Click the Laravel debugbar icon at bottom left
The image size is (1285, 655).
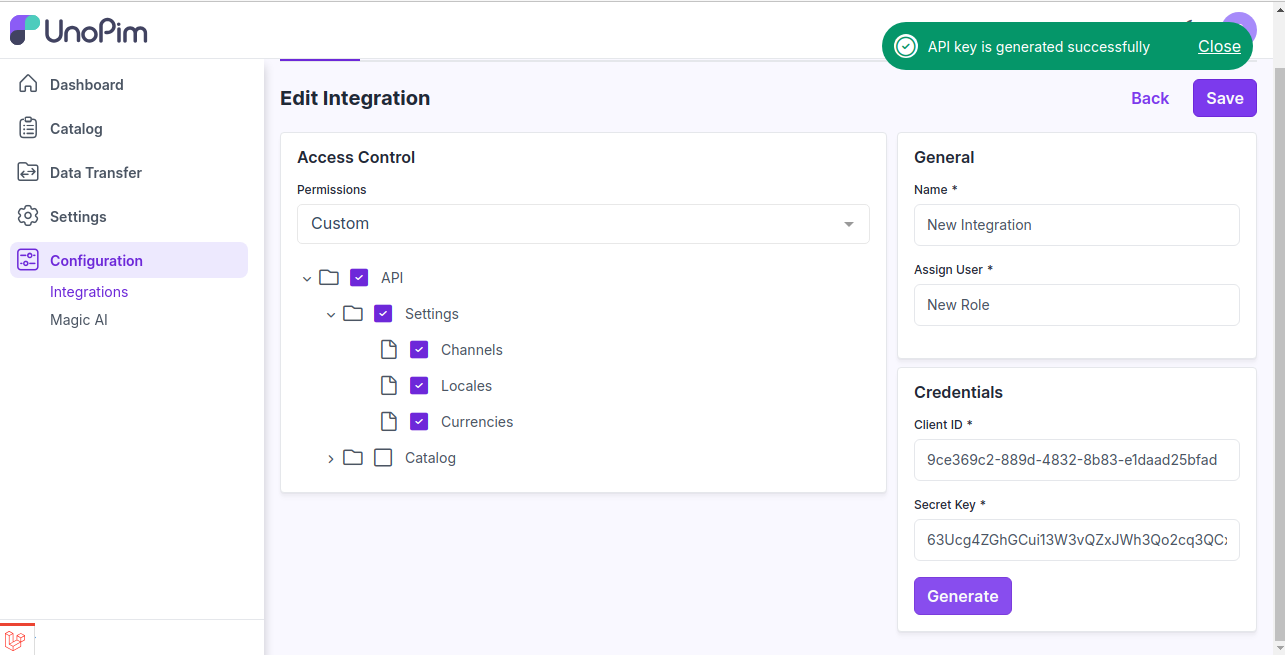(16, 640)
